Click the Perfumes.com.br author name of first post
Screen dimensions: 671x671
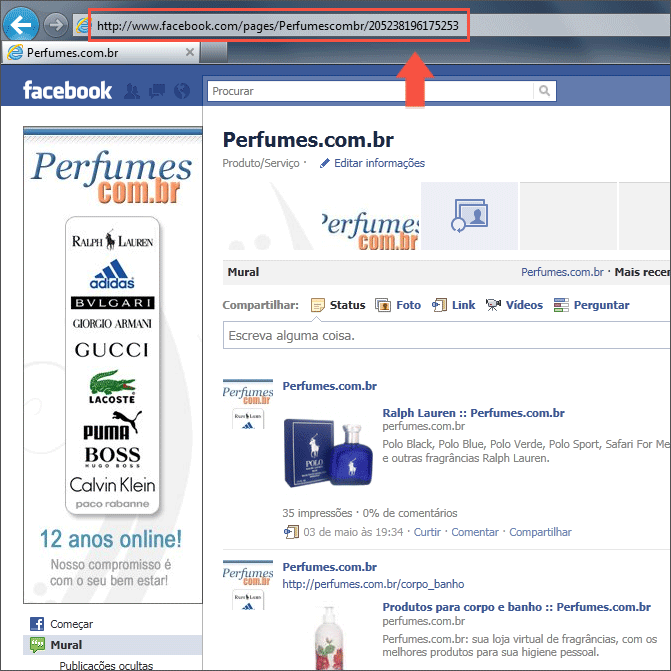pos(330,386)
